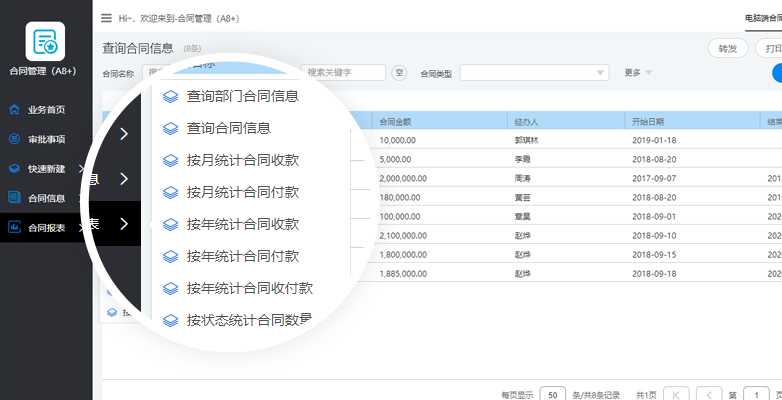Viewport: 782px width, 400px height.
Task: Open 业务首页 from the sidebar
Action: 46,110
